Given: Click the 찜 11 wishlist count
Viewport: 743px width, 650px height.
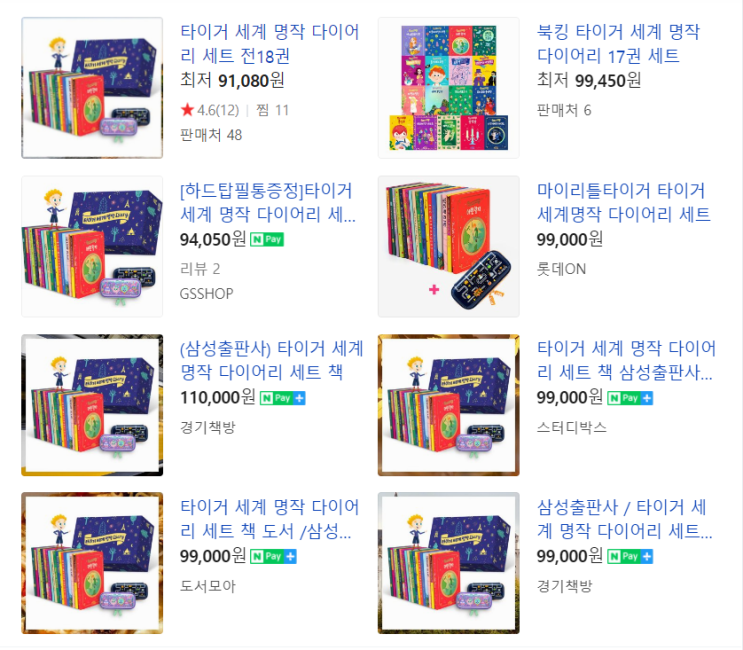Looking at the screenshot, I should coord(272,110).
